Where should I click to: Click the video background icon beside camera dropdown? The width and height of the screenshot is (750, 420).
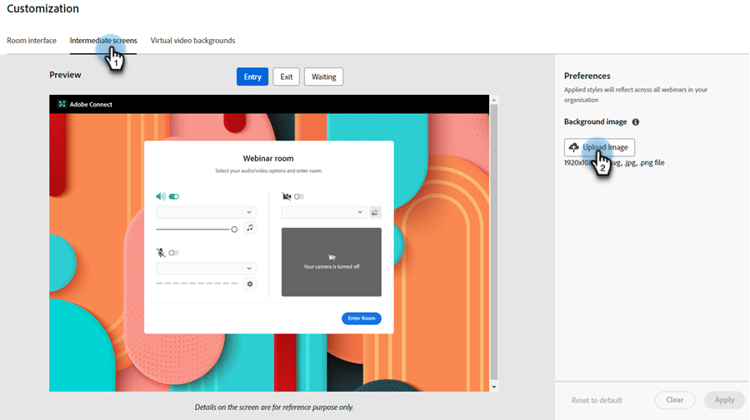375,212
